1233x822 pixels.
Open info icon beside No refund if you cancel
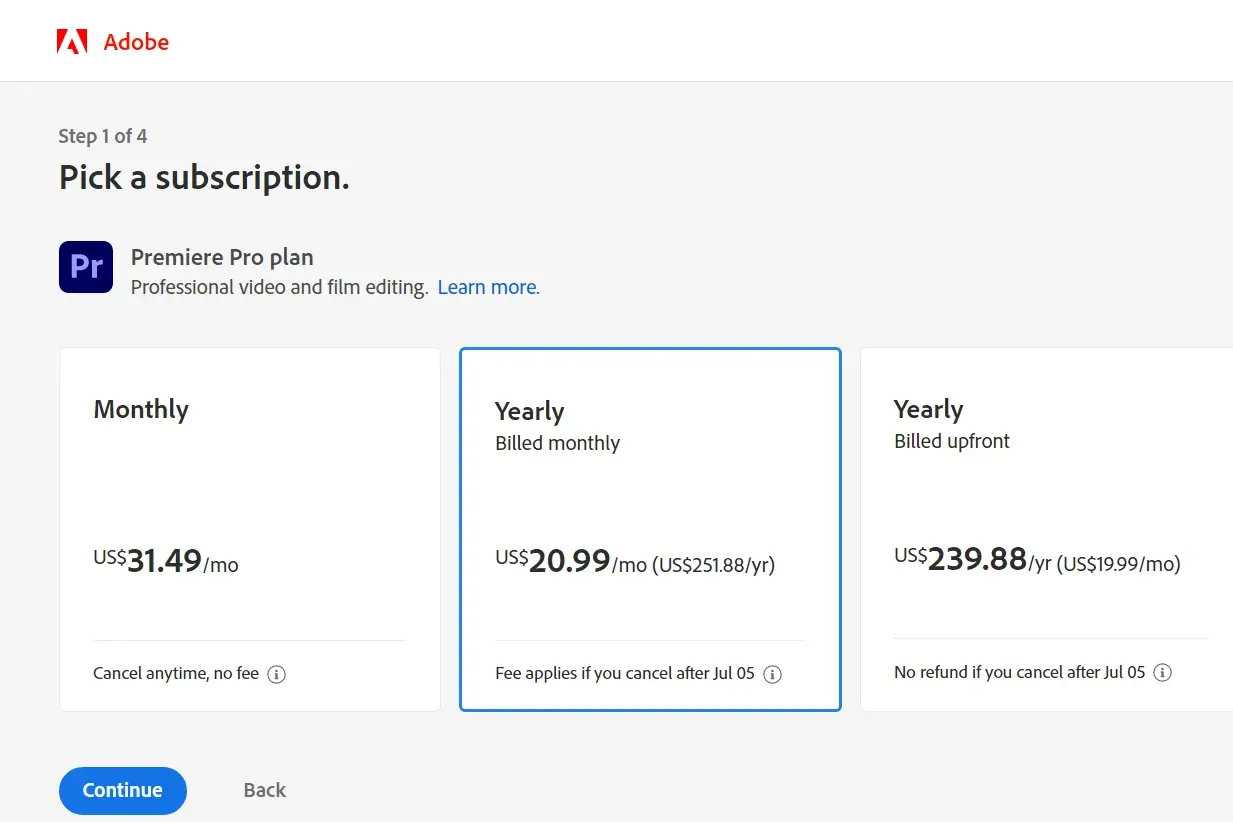pyautogui.click(x=1162, y=673)
